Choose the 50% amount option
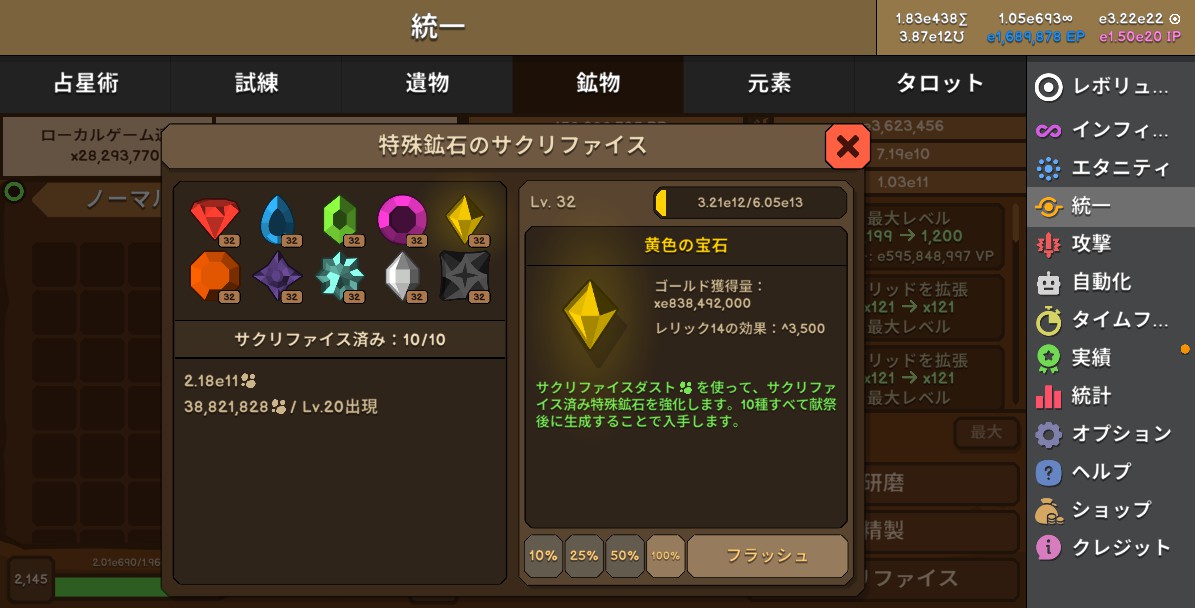Viewport: 1195px width, 608px height. [x=624, y=555]
